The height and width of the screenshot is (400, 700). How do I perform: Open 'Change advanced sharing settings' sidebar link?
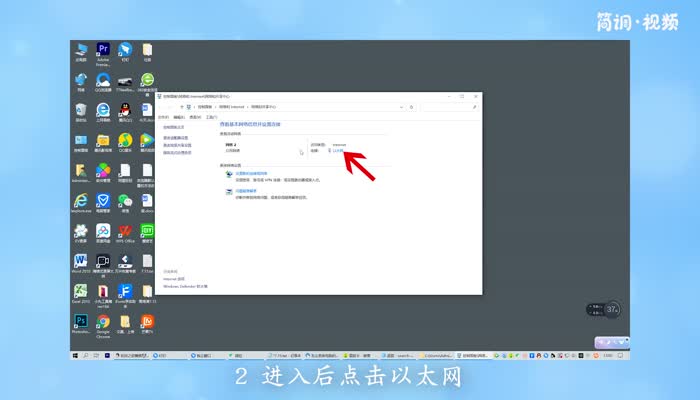pos(177,145)
